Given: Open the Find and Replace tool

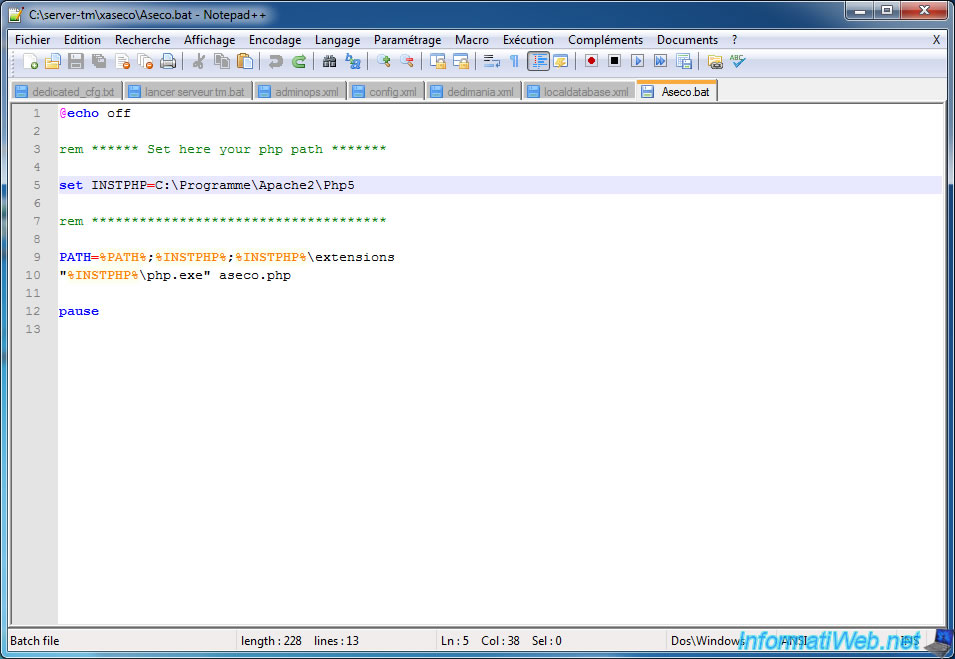Looking at the screenshot, I should (x=353, y=61).
